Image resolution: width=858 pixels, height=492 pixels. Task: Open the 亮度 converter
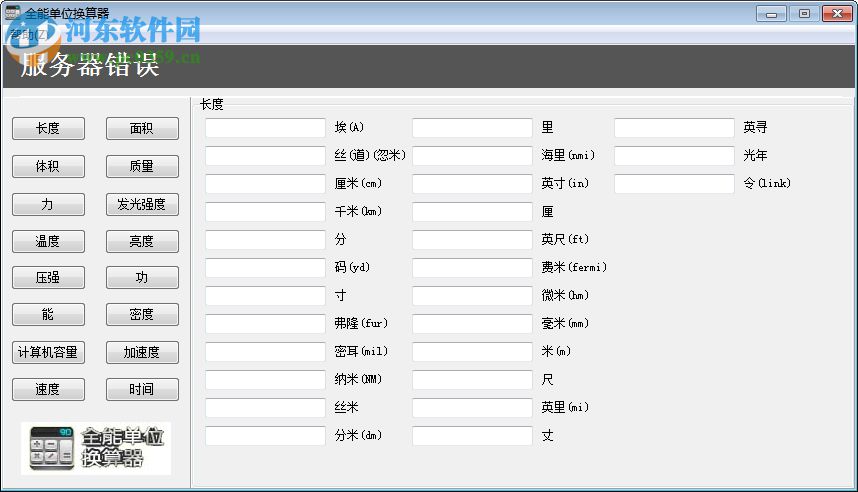pos(142,241)
